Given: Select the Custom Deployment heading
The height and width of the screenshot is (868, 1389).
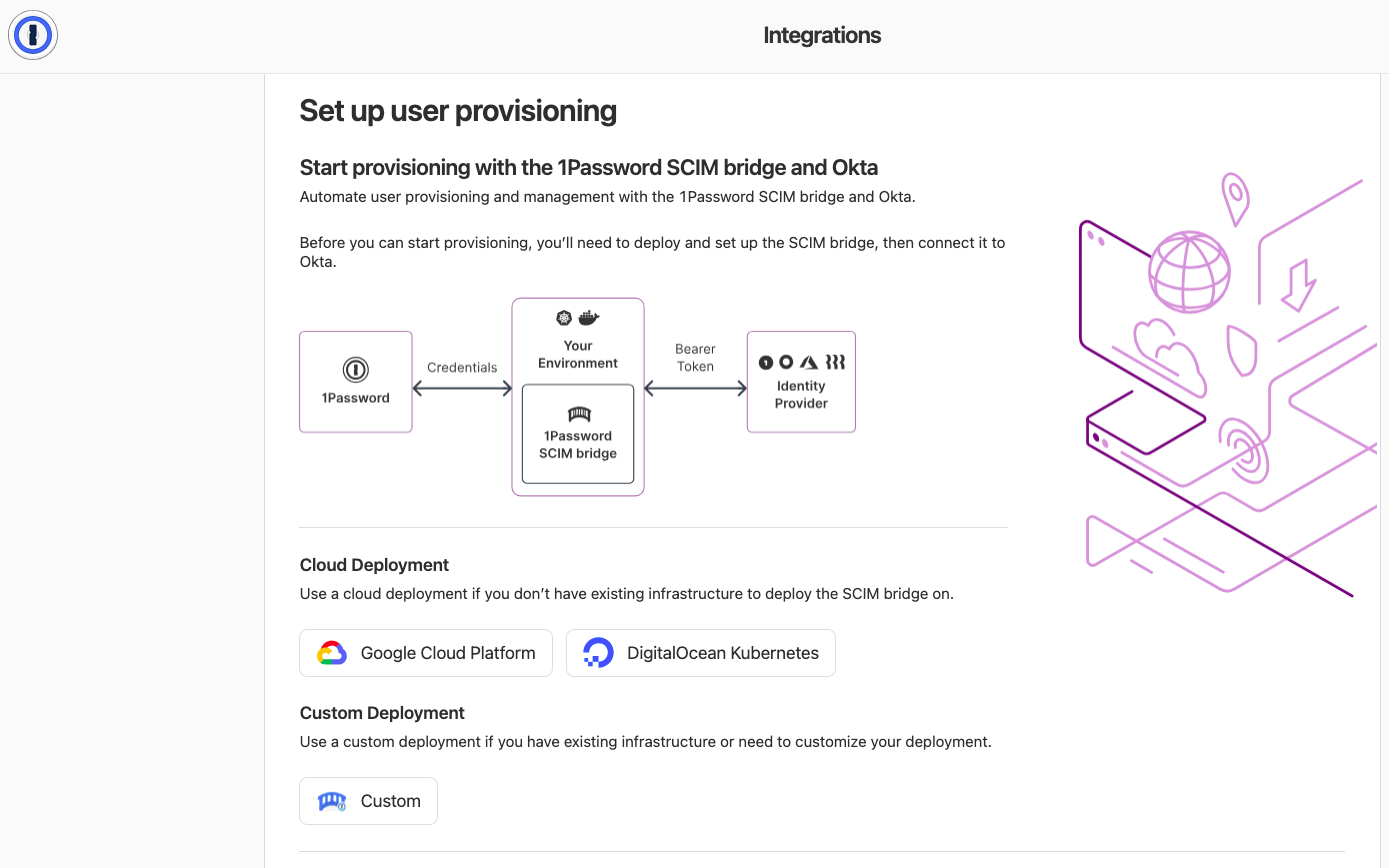Looking at the screenshot, I should (x=381, y=712).
